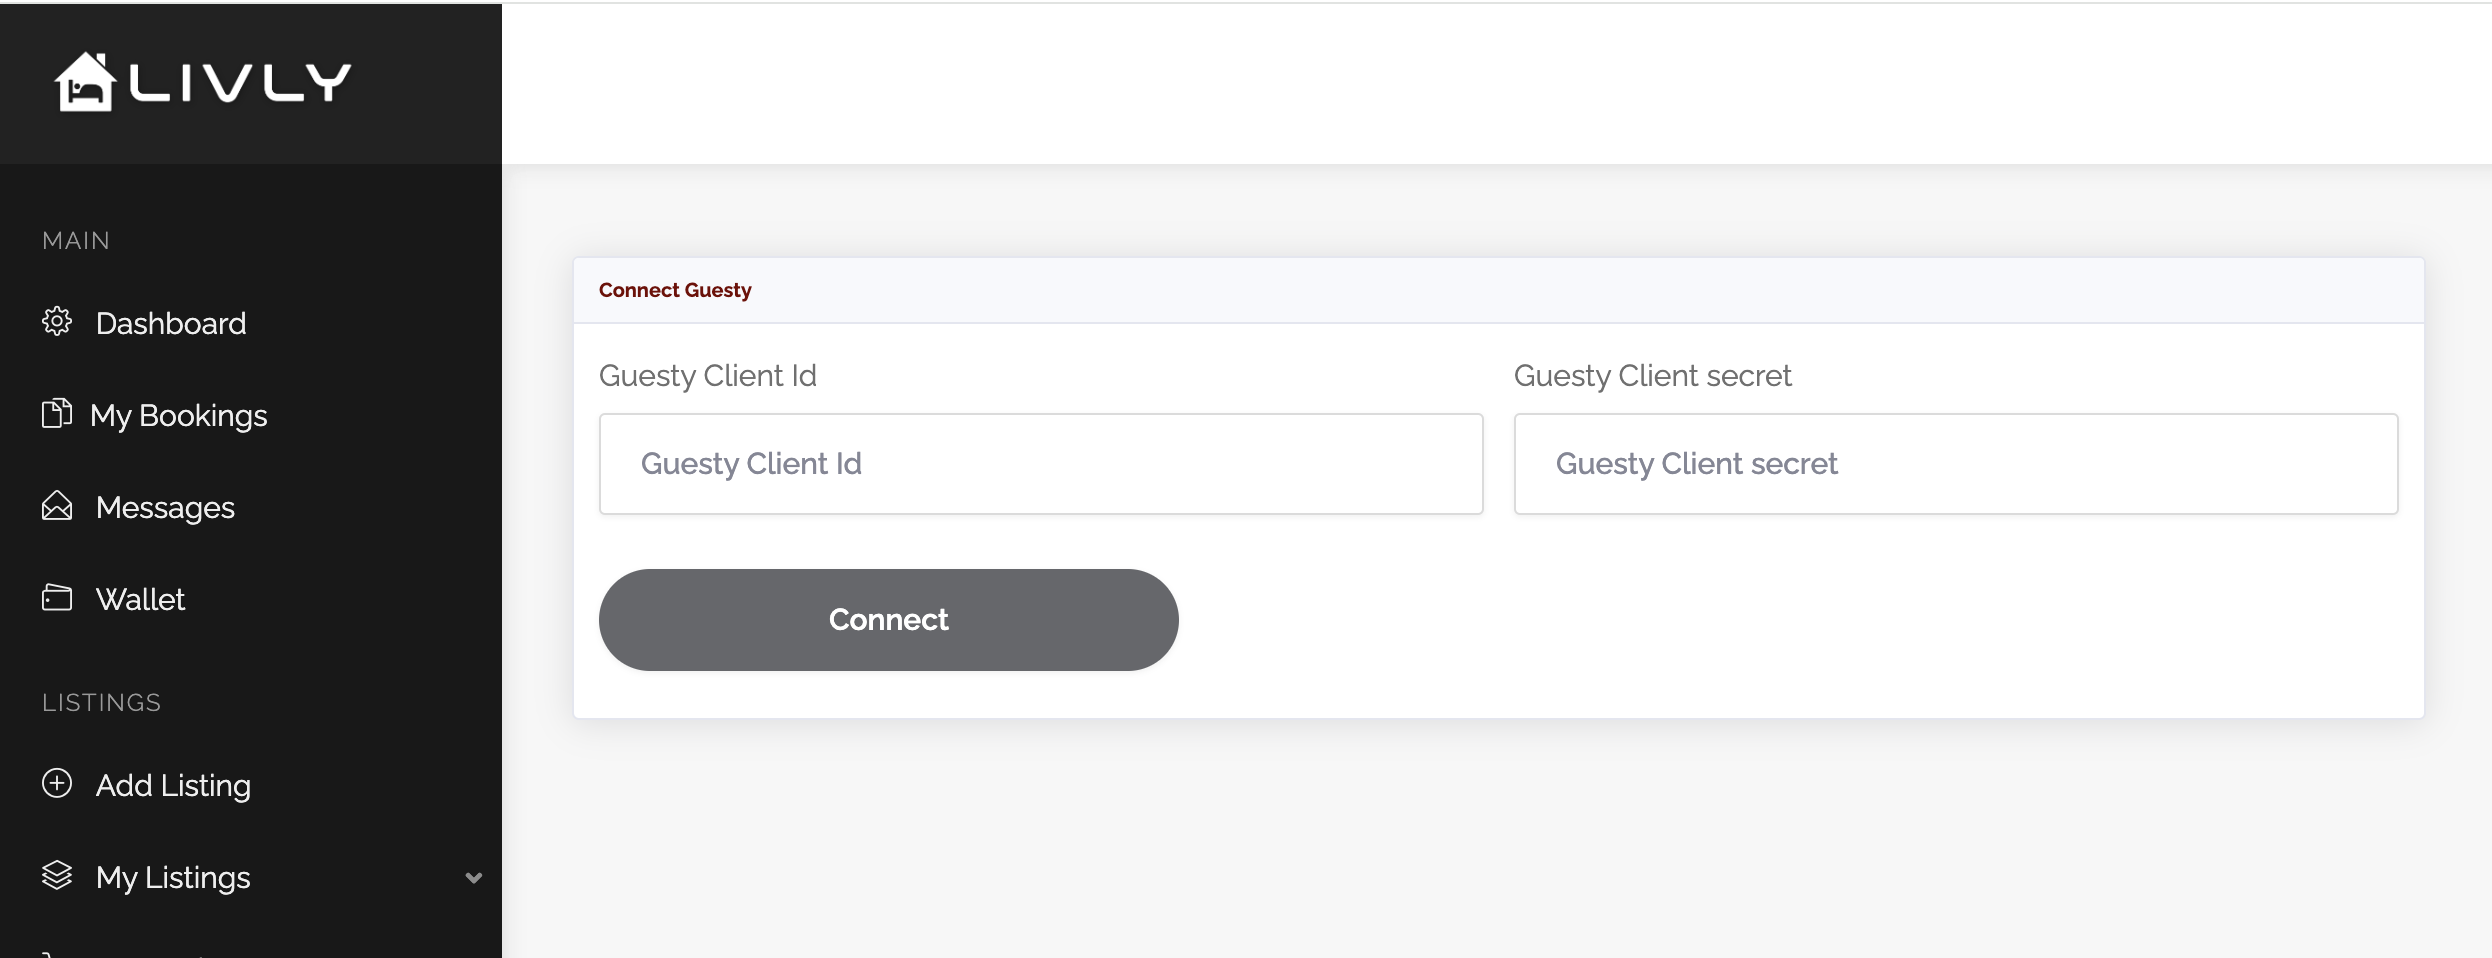
Task: Focus the Guesty Client Id field
Action: (1041, 464)
